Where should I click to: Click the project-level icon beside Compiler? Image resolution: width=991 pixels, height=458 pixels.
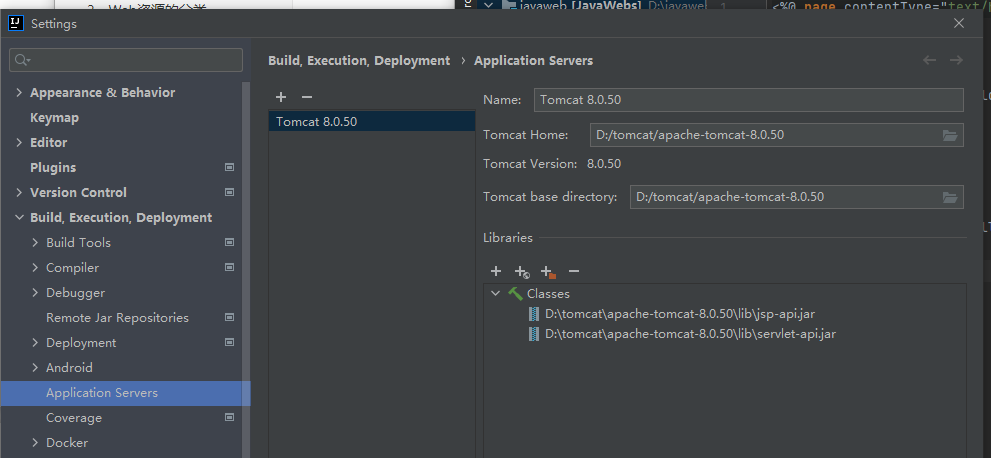(229, 267)
